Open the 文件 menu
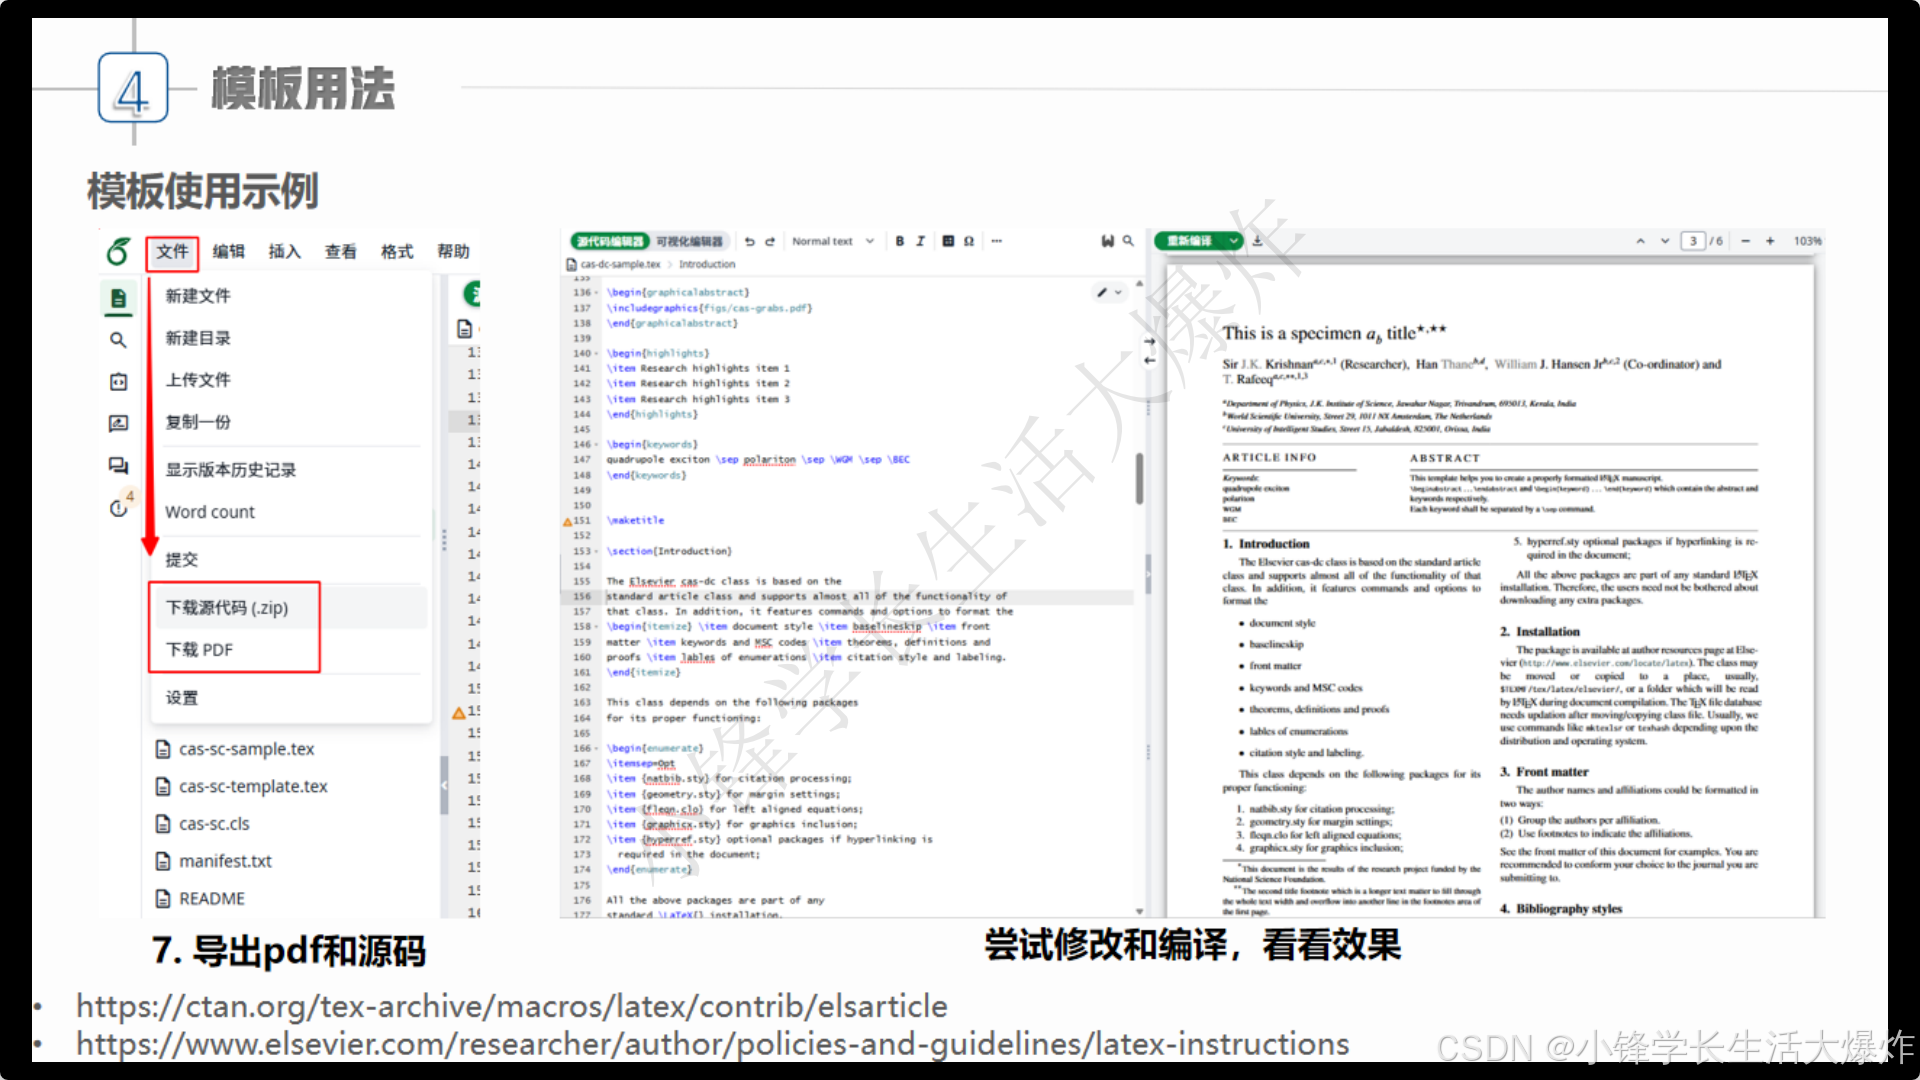Viewport: 1920px width, 1080px height. click(172, 252)
